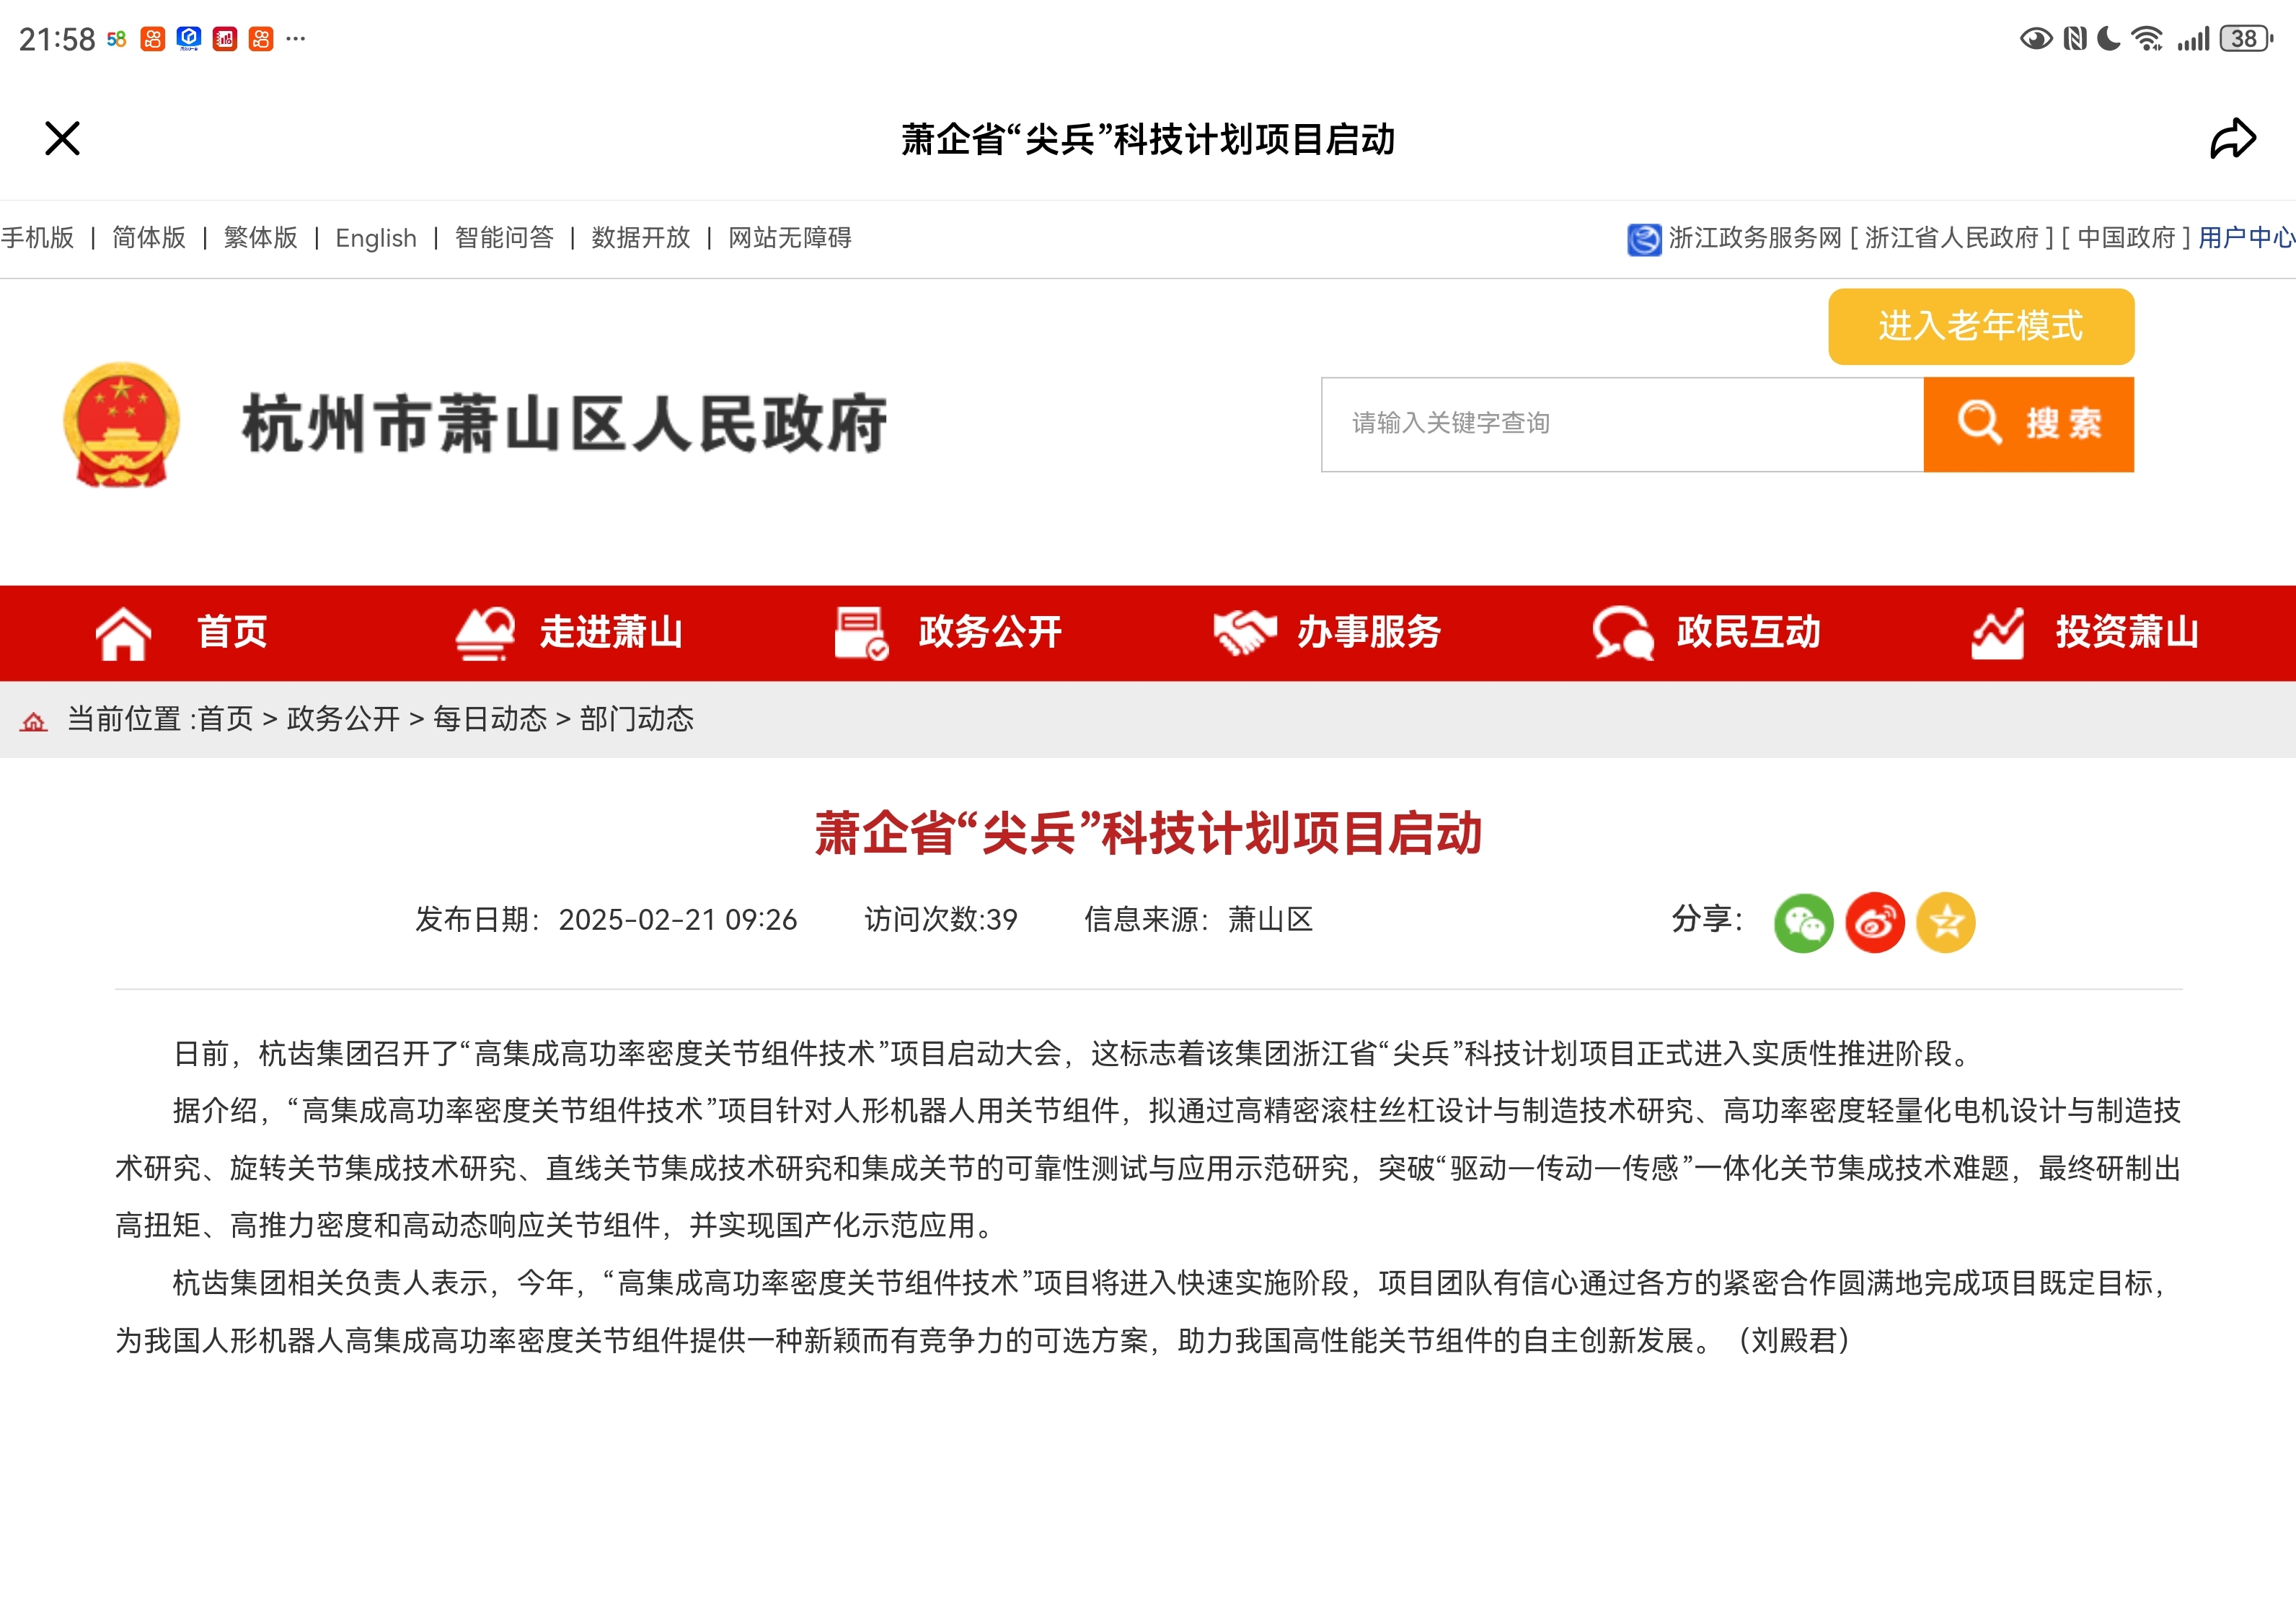Select the 投资萧山 navigation item
The height and width of the screenshot is (1610, 2296).
[x=2085, y=633]
